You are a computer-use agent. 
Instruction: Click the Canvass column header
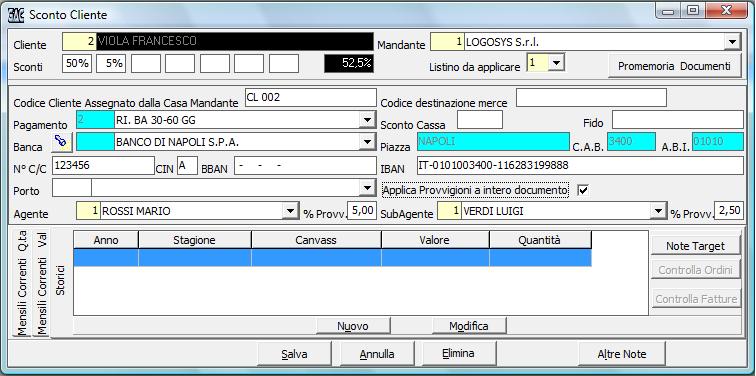(316, 240)
